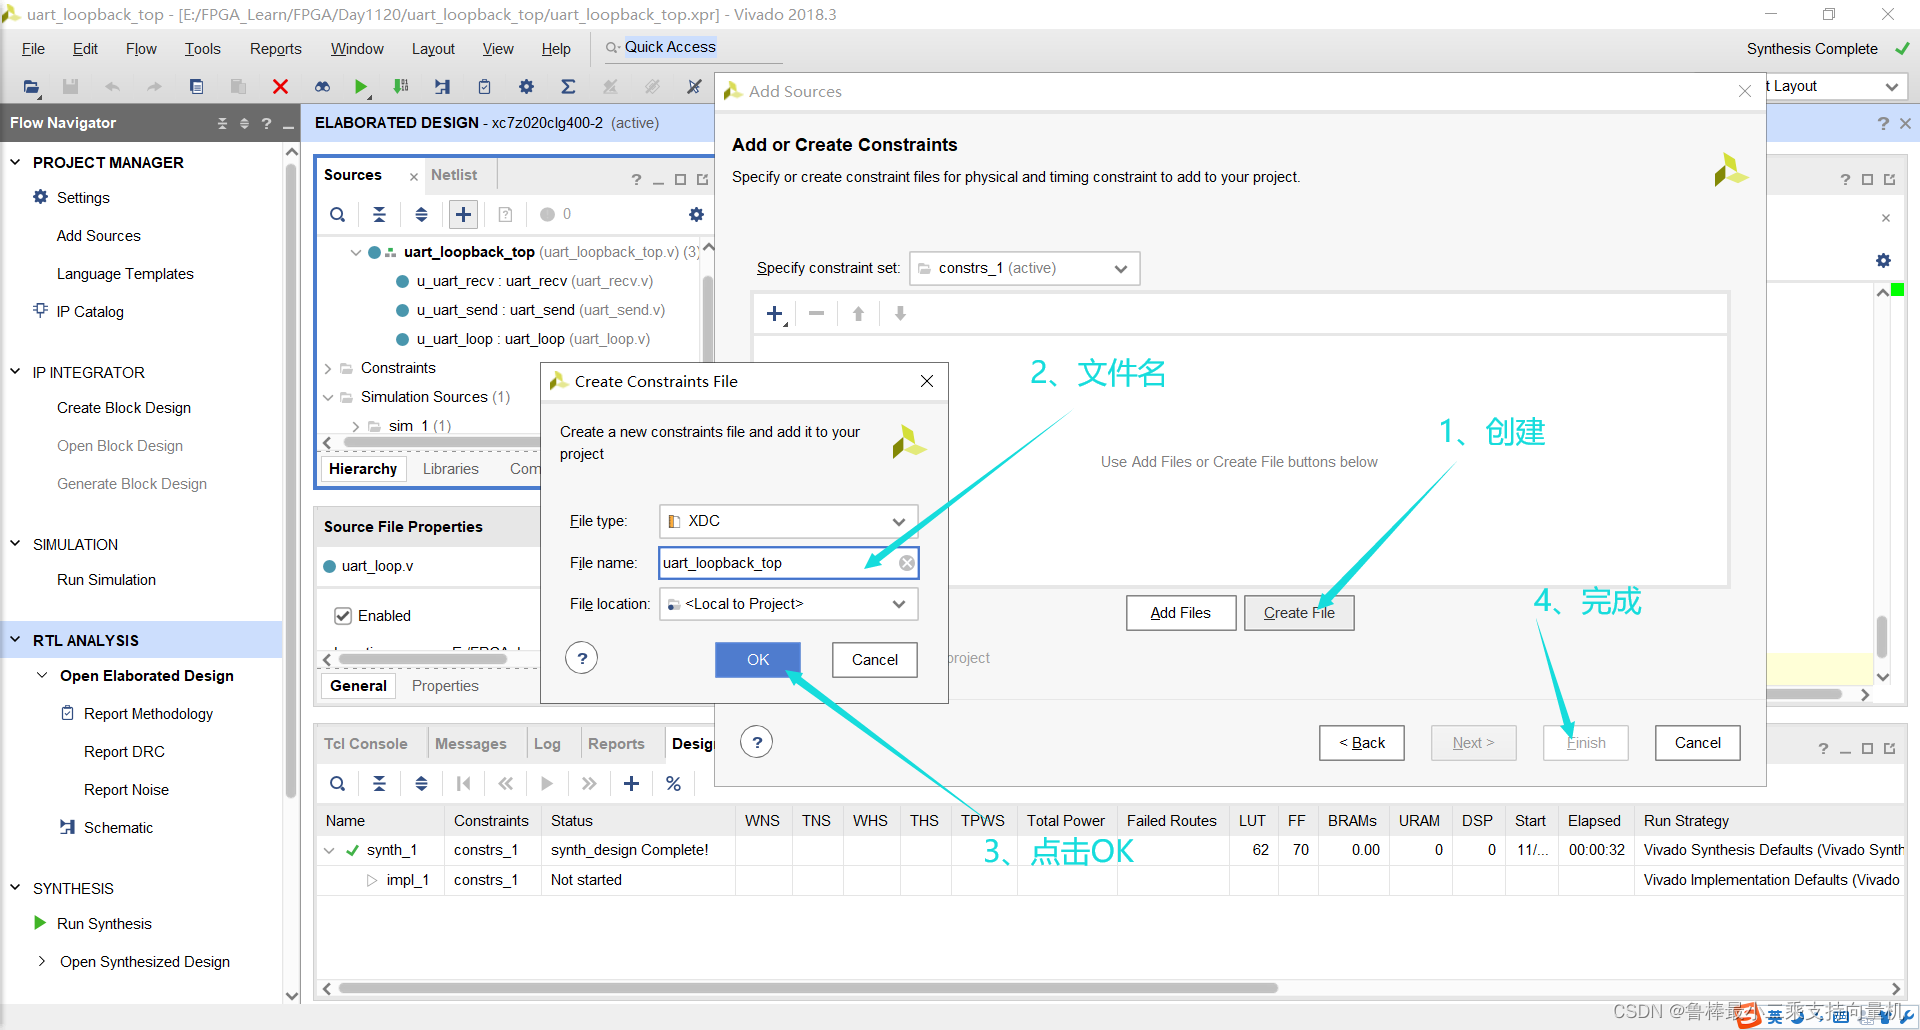The width and height of the screenshot is (1920, 1030).
Task: Switch to the Netlist tab
Action: (454, 175)
